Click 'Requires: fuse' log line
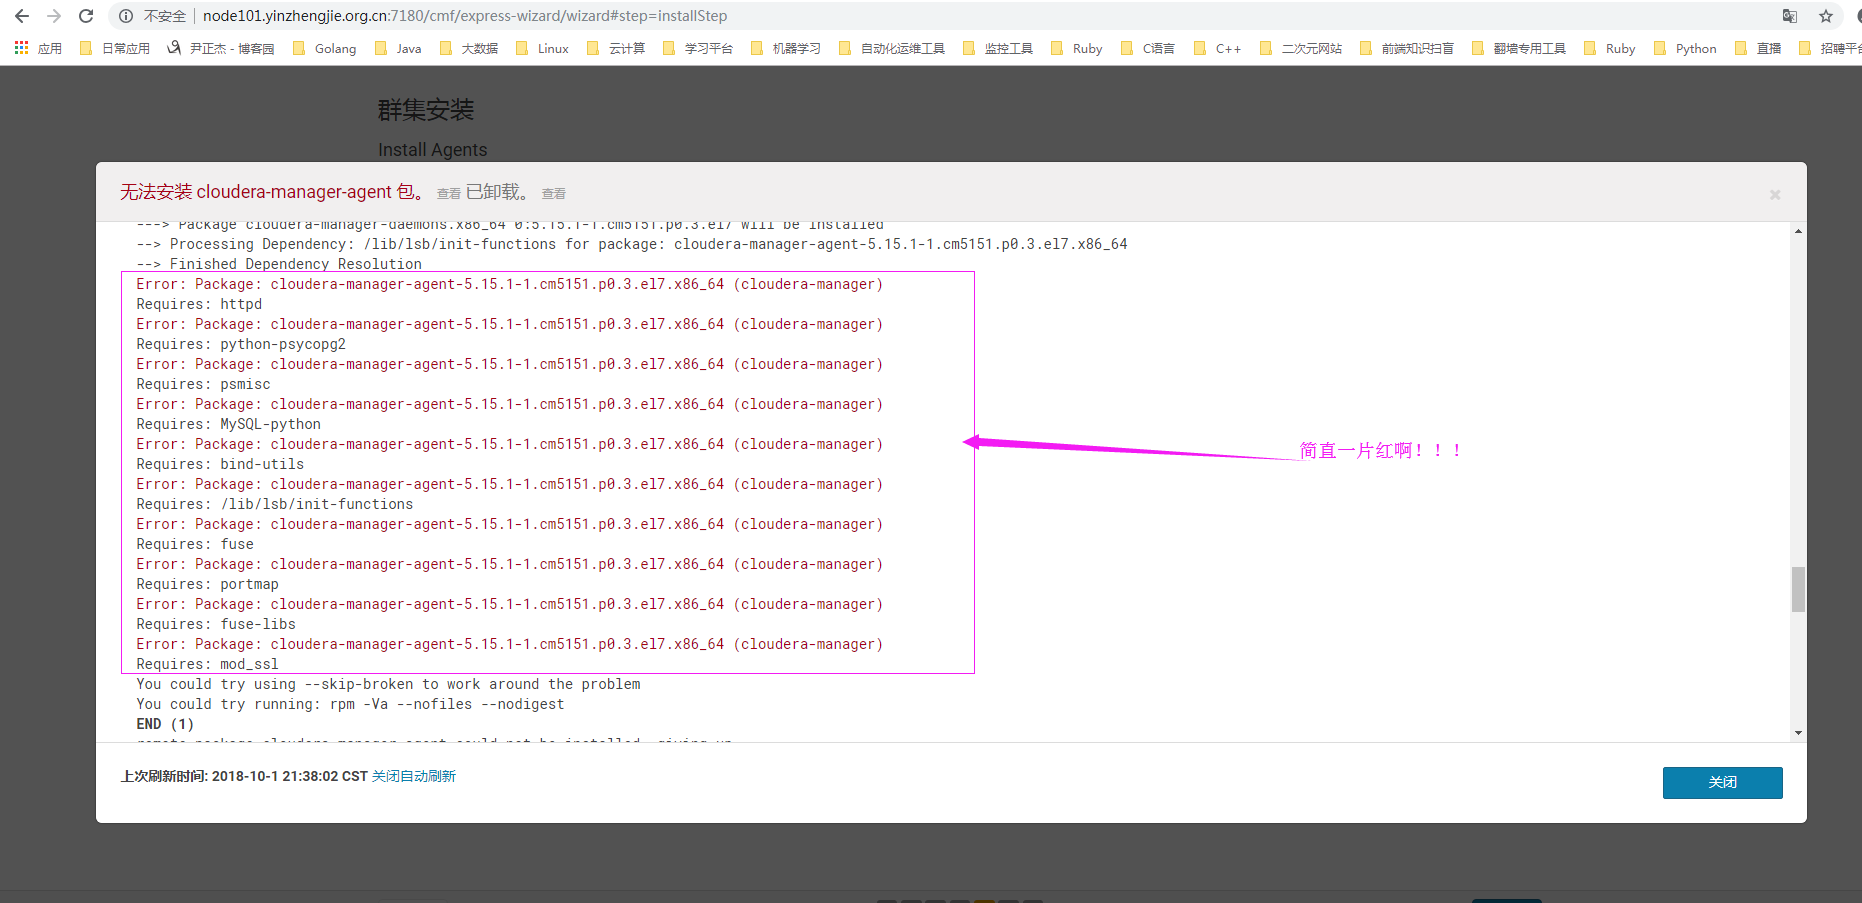Image resolution: width=1862 pixels, height=903 pixels. [195, 544]
